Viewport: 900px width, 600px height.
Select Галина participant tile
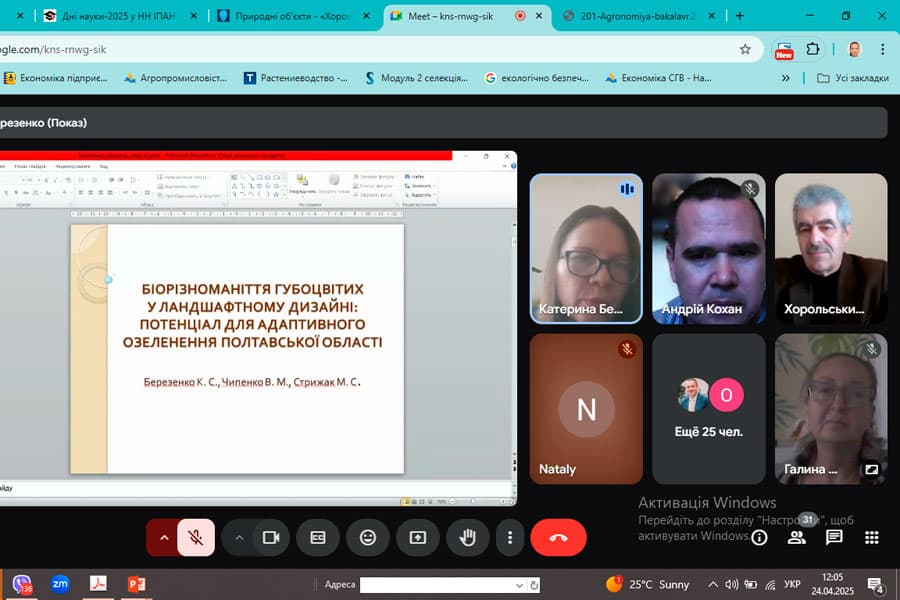tap(831, 409)
